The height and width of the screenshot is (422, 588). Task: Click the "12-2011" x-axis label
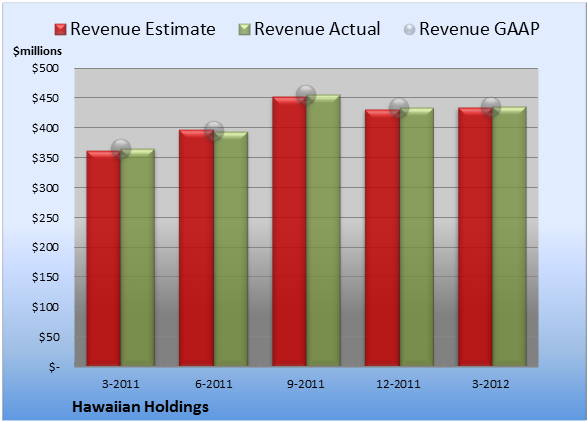click(x=398, y=384)
